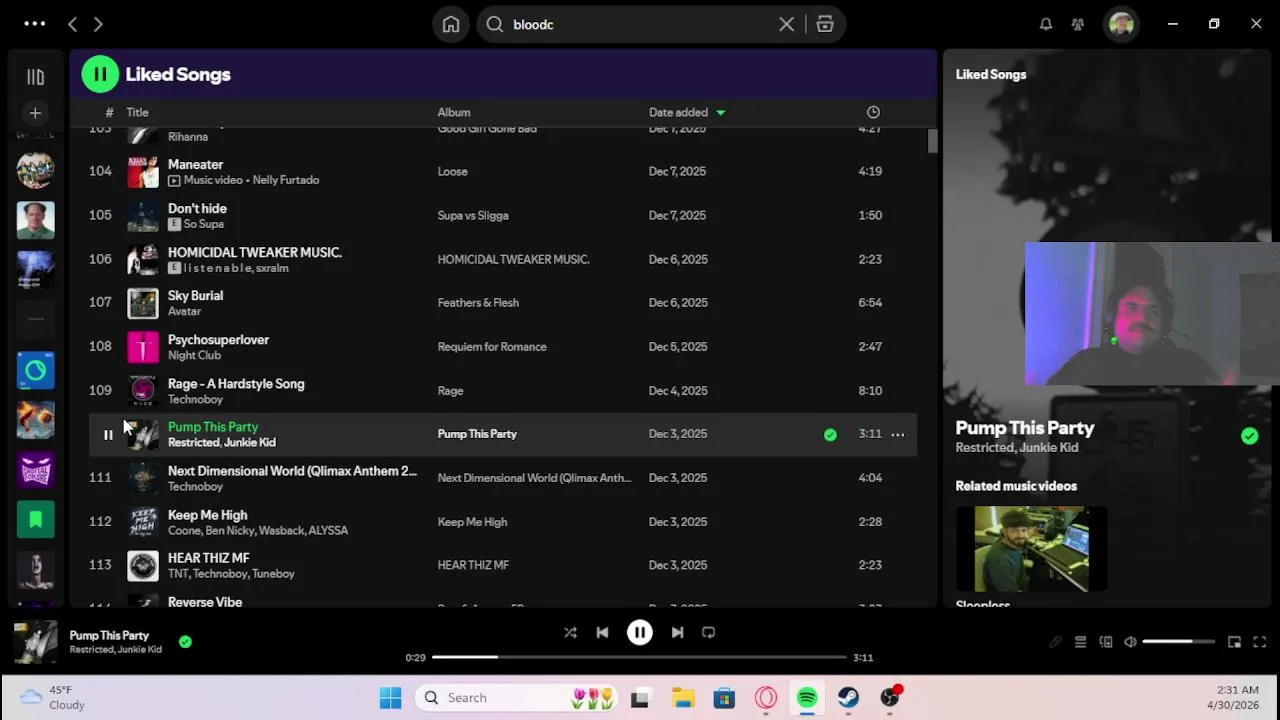Sort by Title column

click(137, 112)
